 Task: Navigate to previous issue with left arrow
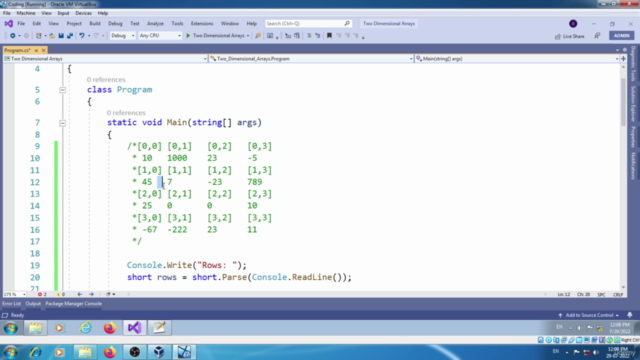80,294
